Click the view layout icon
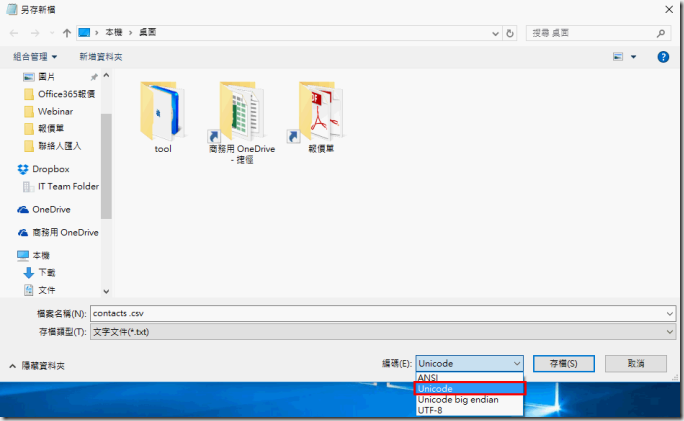684x421 pixels. [x=618, y=57]
